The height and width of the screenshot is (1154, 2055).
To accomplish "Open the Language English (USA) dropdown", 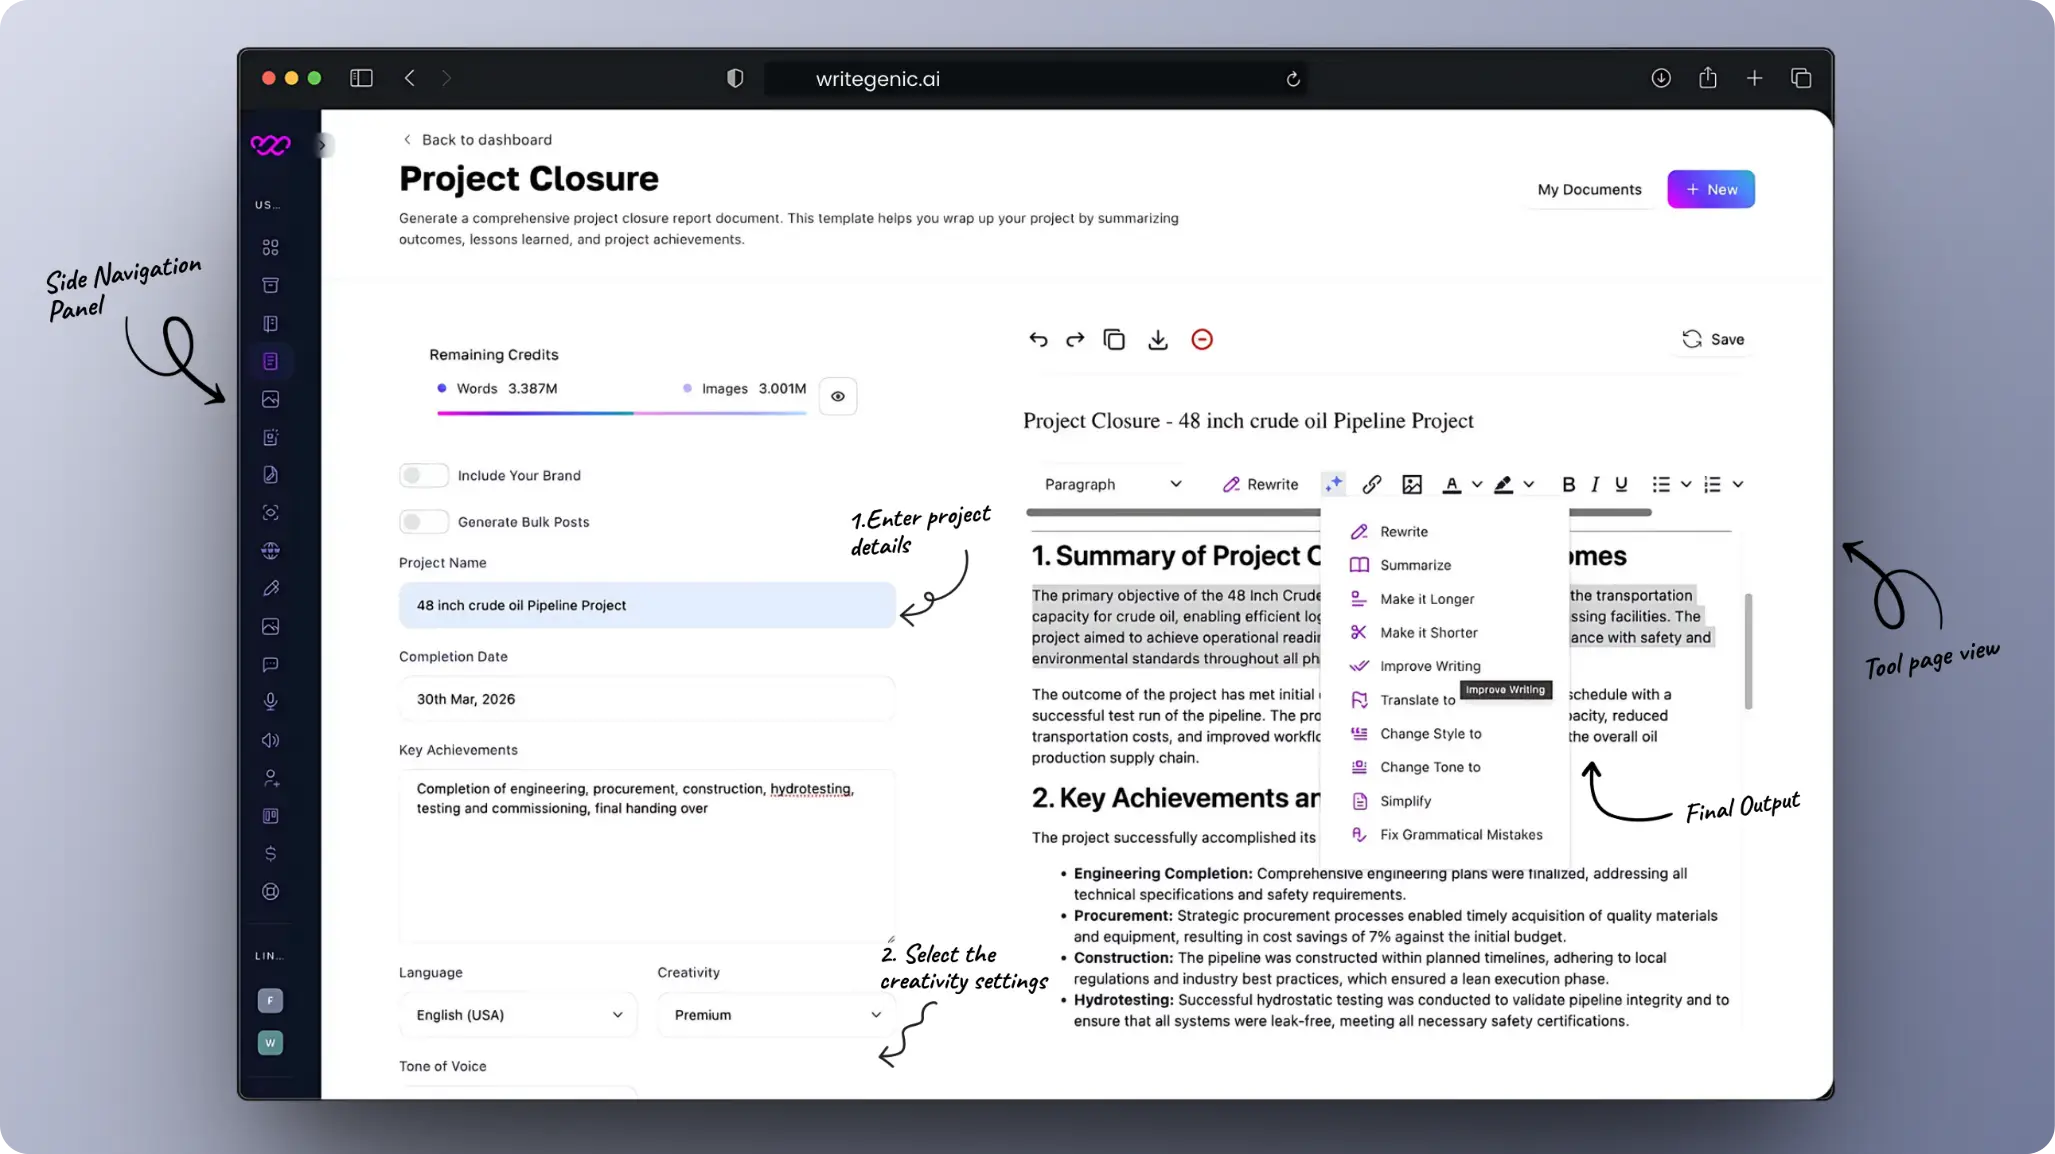I will pos(518,1014).
